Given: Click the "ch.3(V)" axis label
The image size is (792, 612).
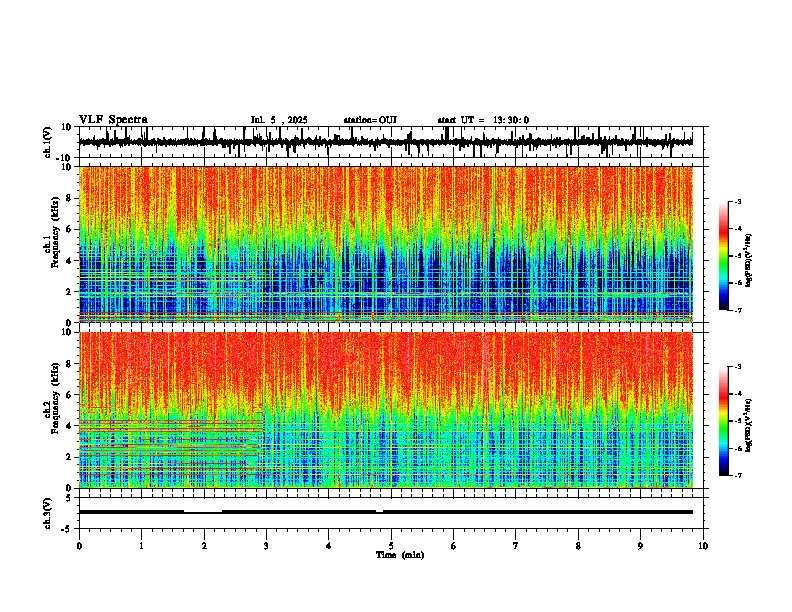Looking at the screenshot, I should tap(48, 513).
